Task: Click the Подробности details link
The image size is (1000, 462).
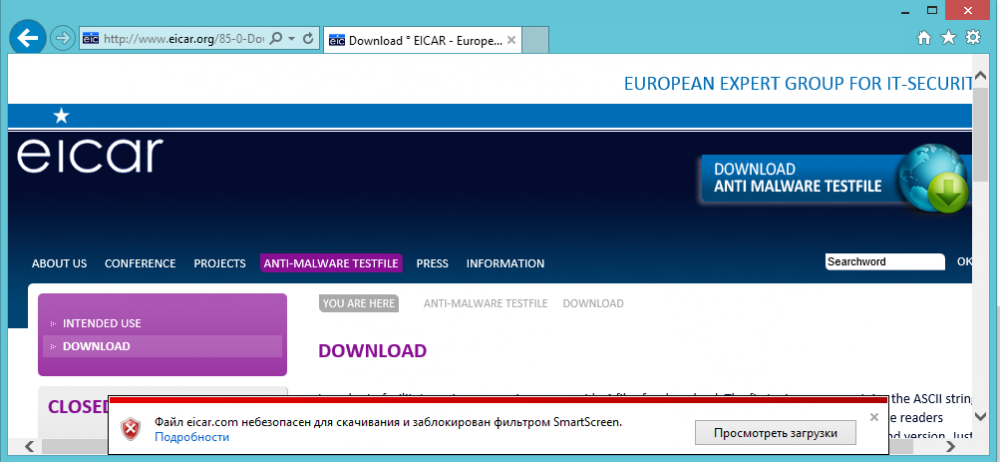Action: (192, 437)
